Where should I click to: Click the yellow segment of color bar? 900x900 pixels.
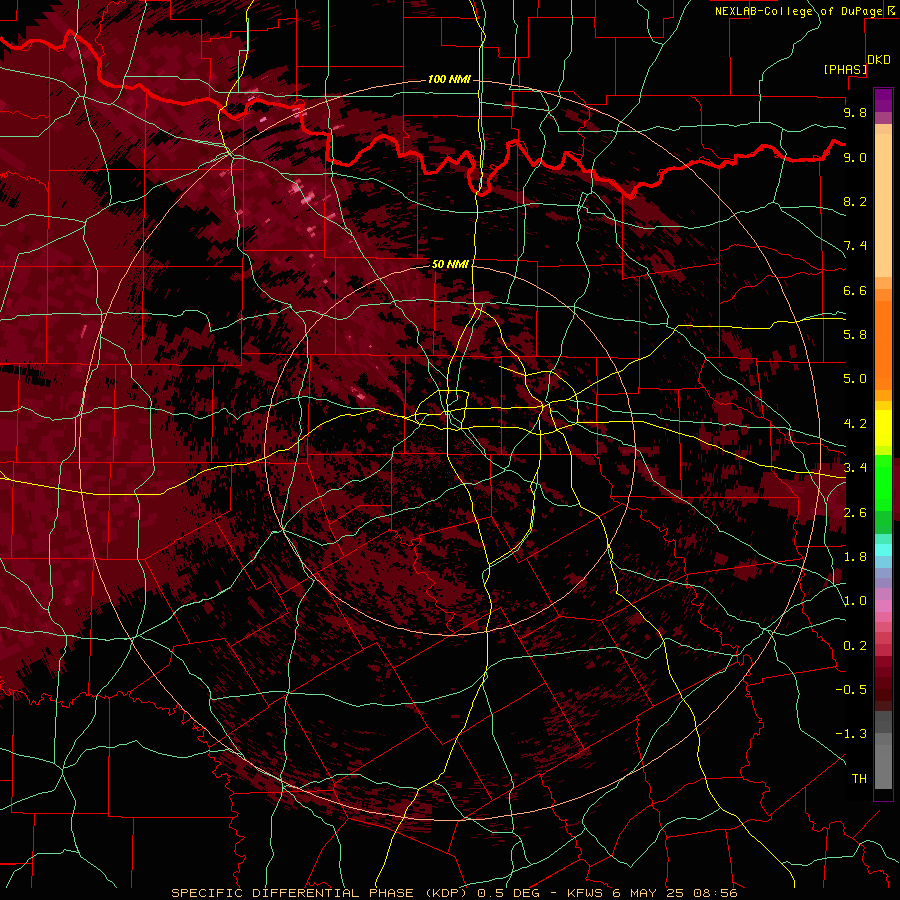tap(883, 428)
